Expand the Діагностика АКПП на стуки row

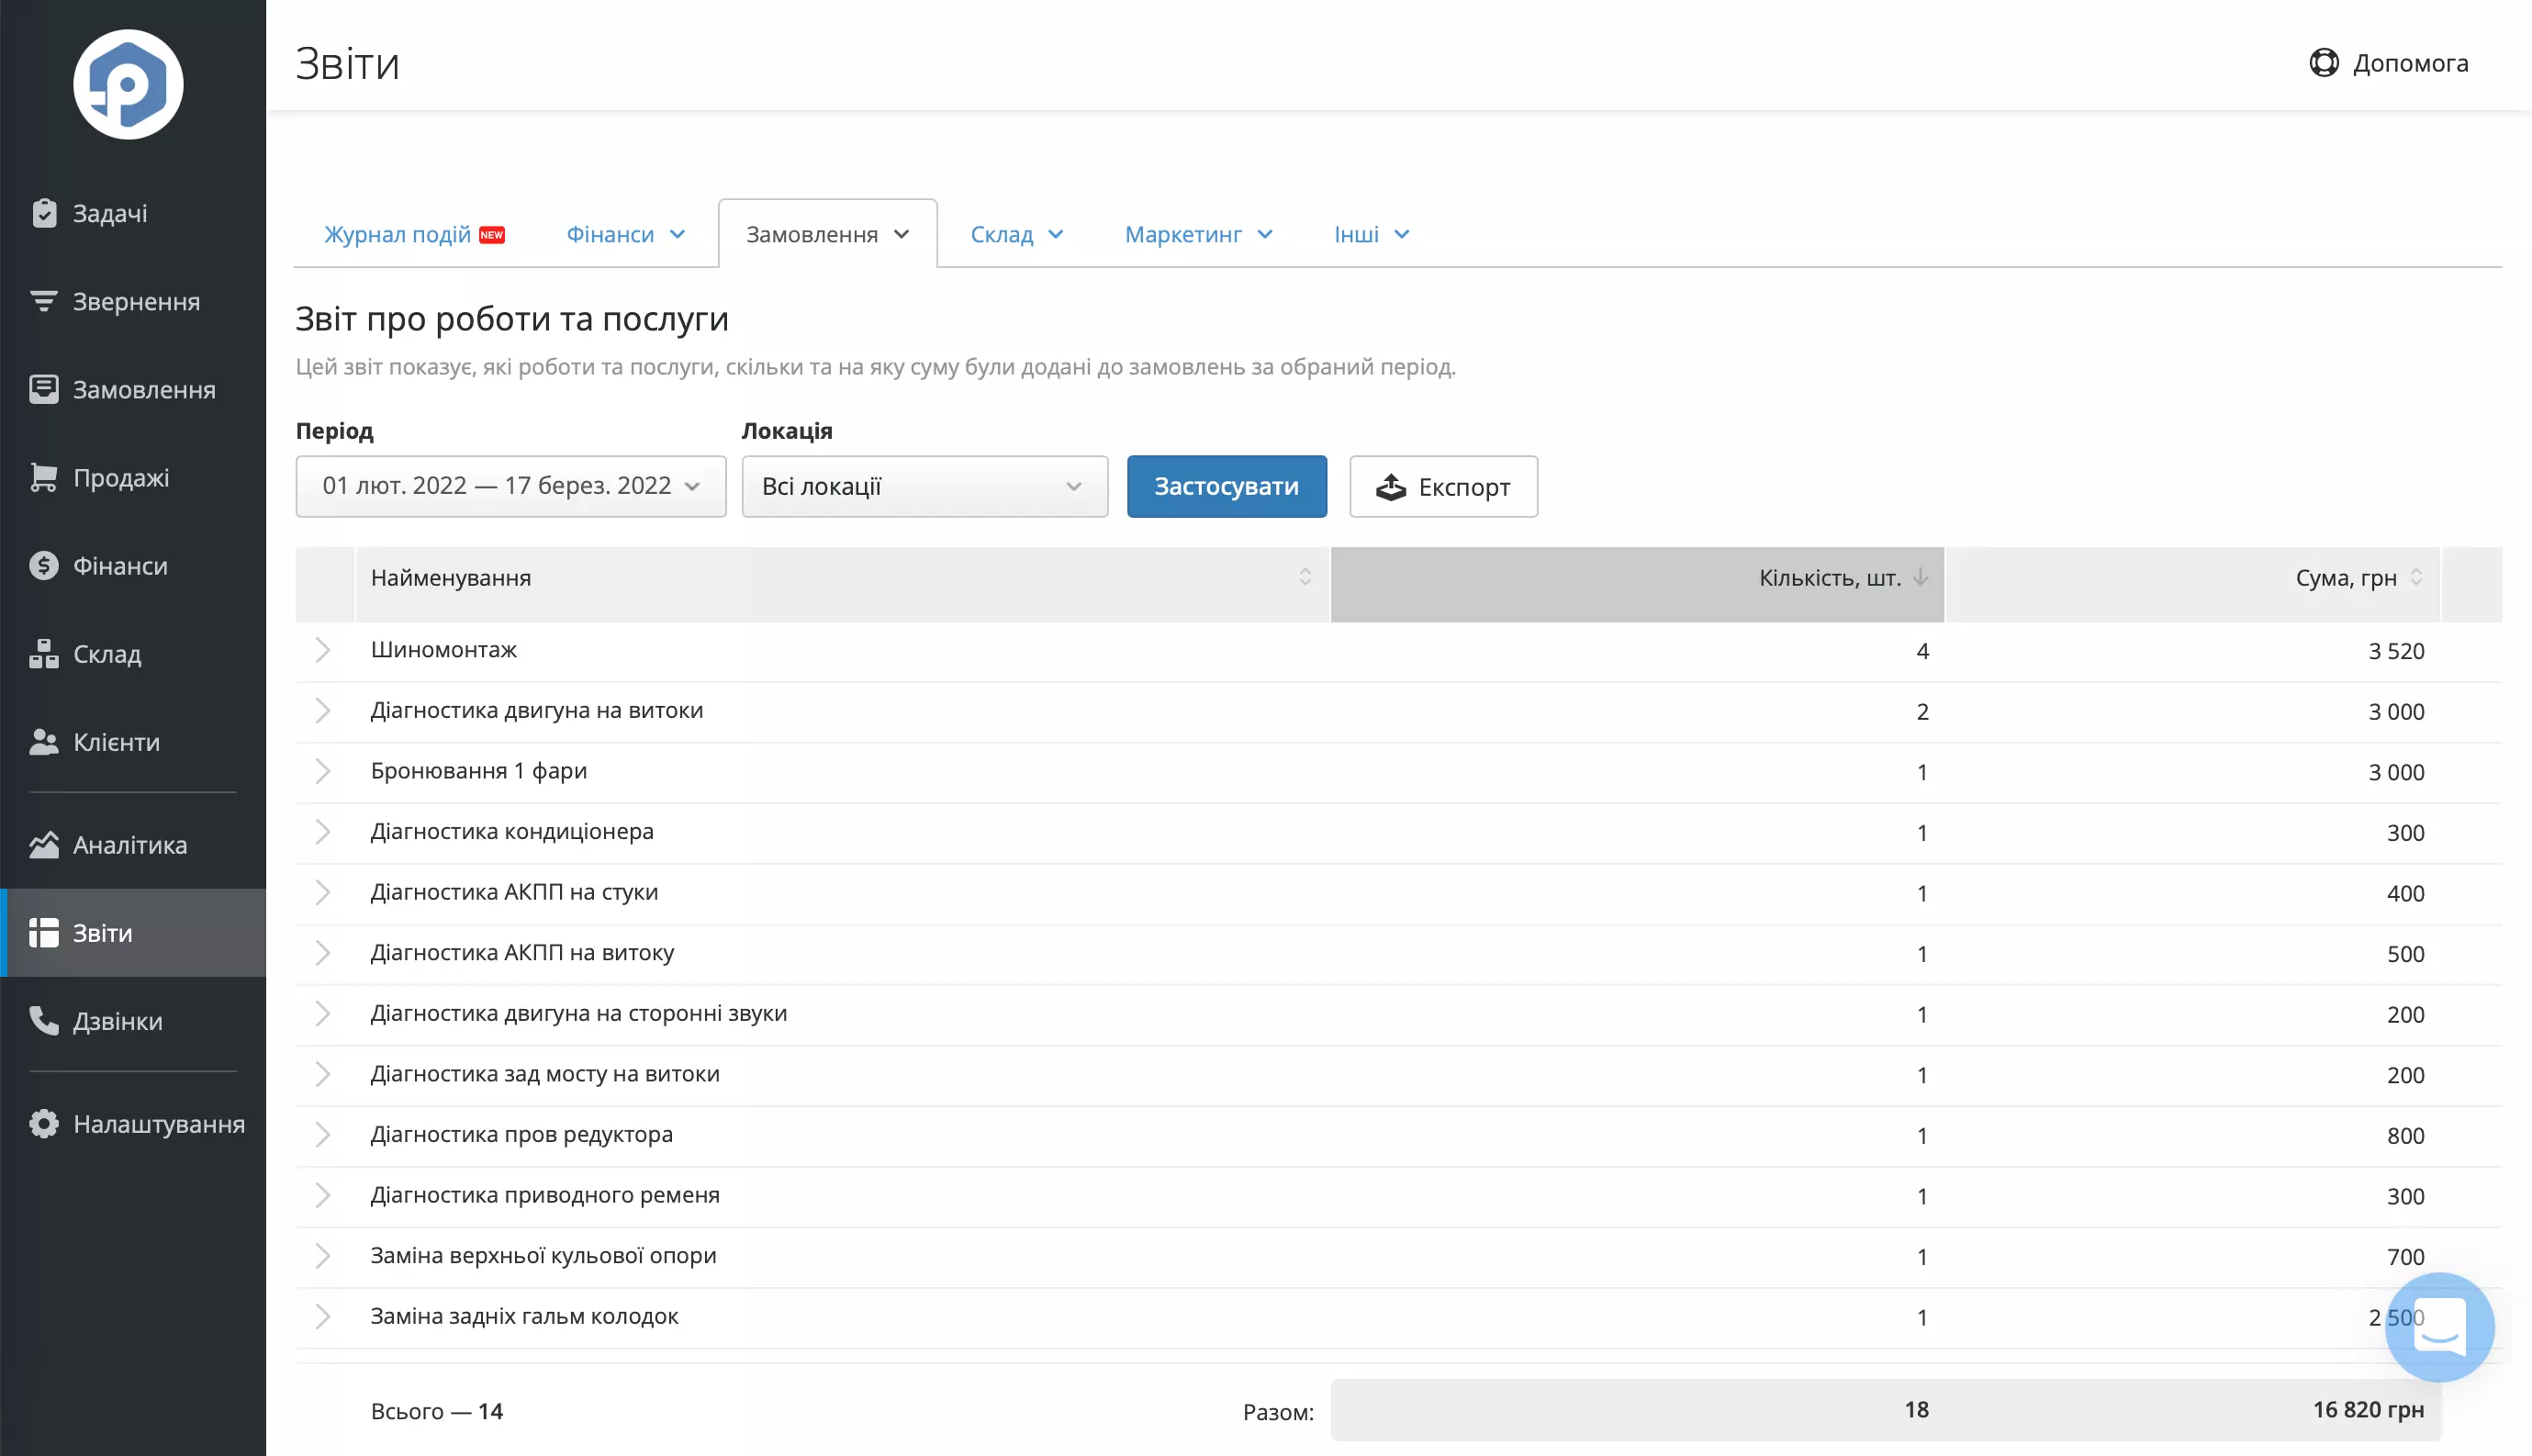point(322,892)
